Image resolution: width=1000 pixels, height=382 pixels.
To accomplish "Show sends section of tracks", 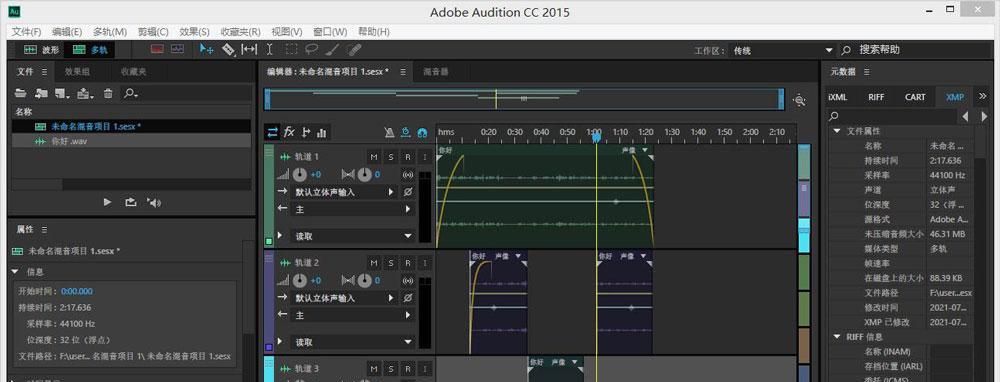I will tap(305, 132).
